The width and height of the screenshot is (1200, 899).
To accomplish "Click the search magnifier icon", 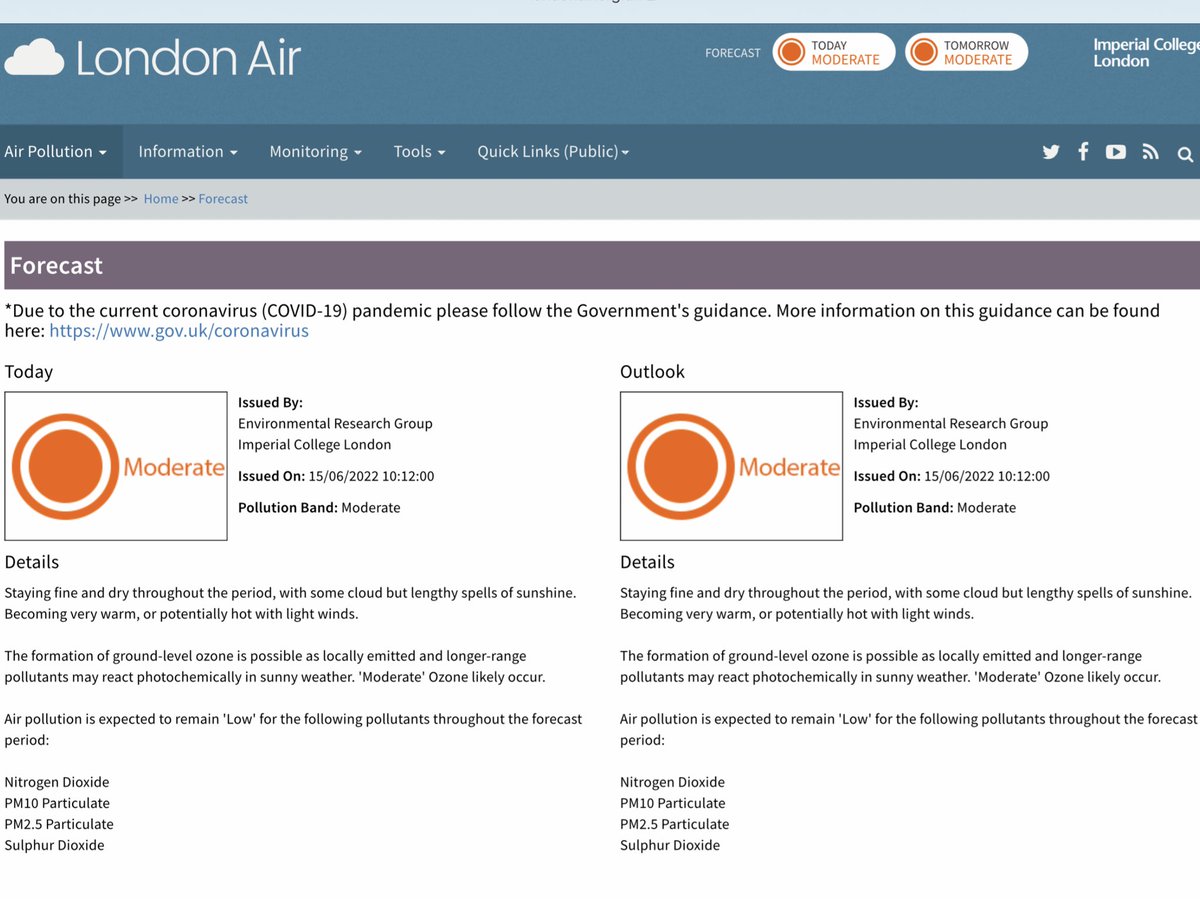I will point(1185,154).
